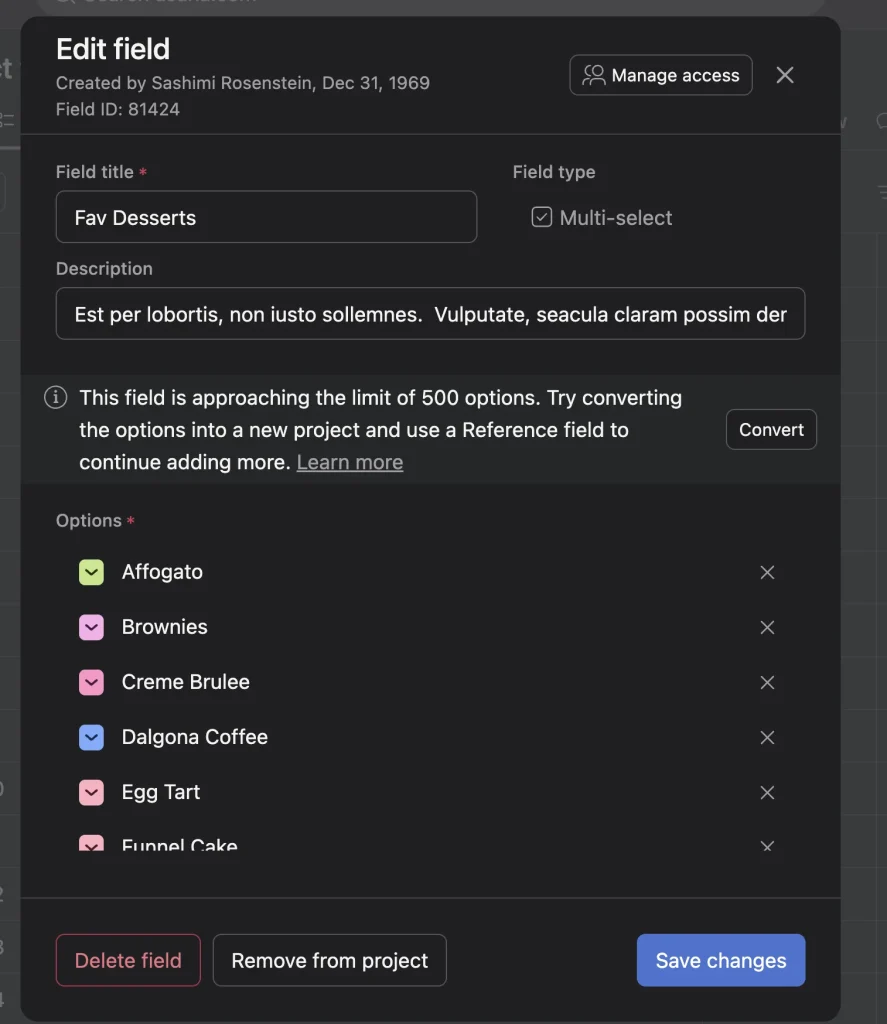Click the Delete field button
This screenshot has width=887, height=1024.
click(127, 959)
